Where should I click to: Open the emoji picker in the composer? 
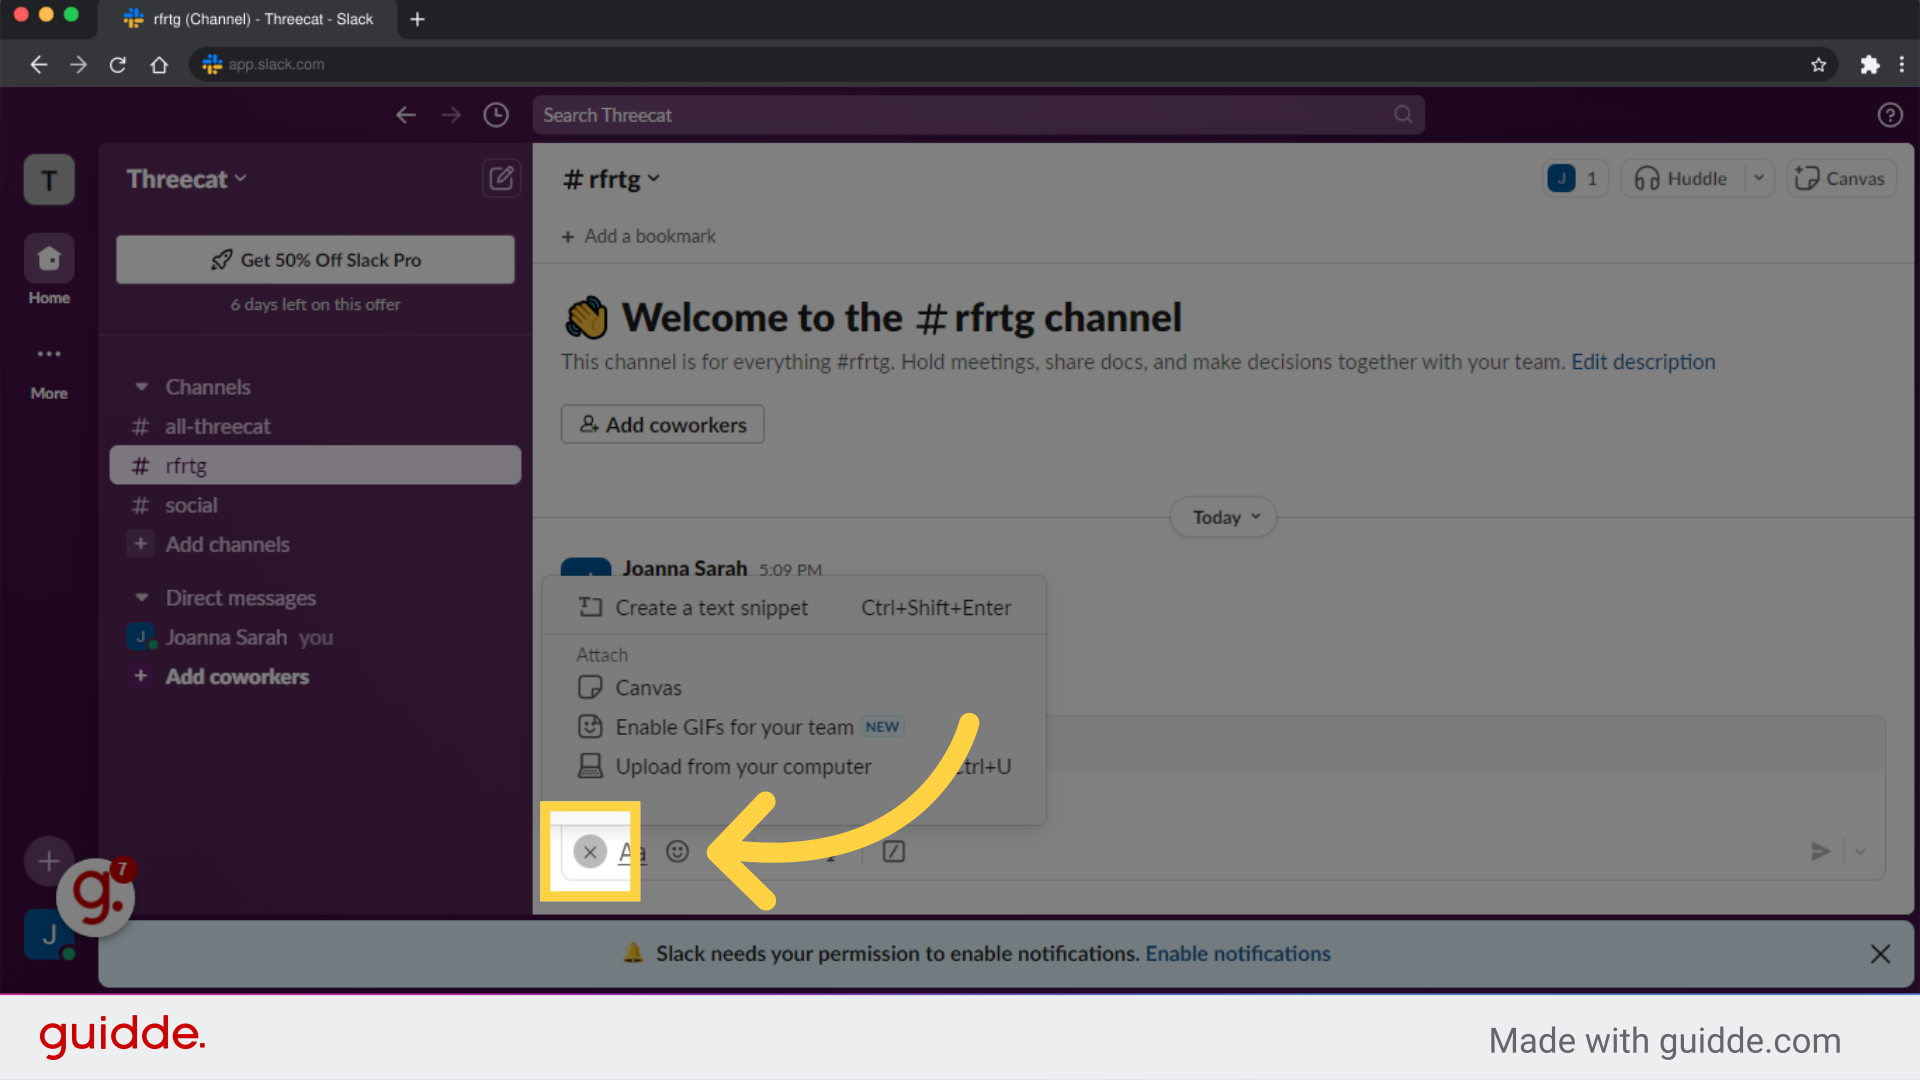point(678,852)
